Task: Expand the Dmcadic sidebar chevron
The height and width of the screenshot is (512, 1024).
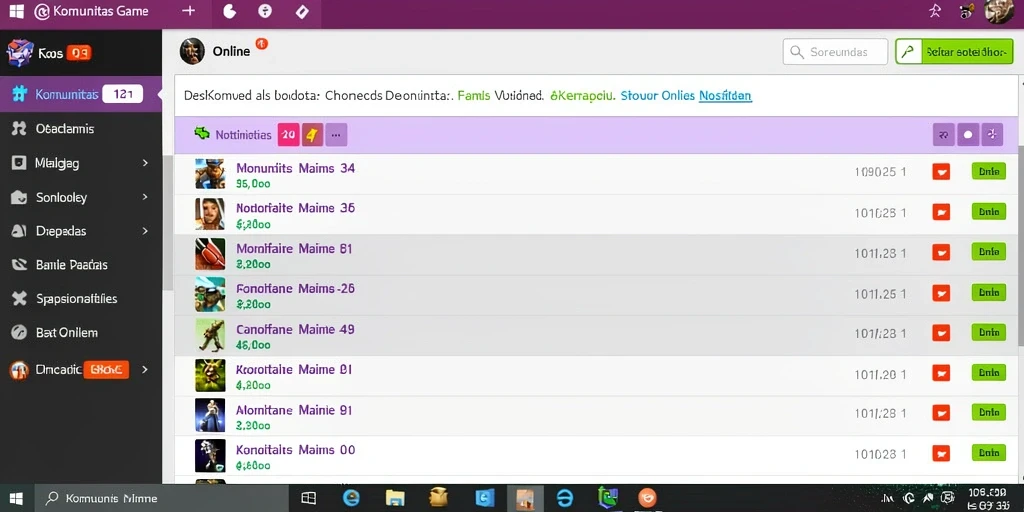Action: click(145, 370)
